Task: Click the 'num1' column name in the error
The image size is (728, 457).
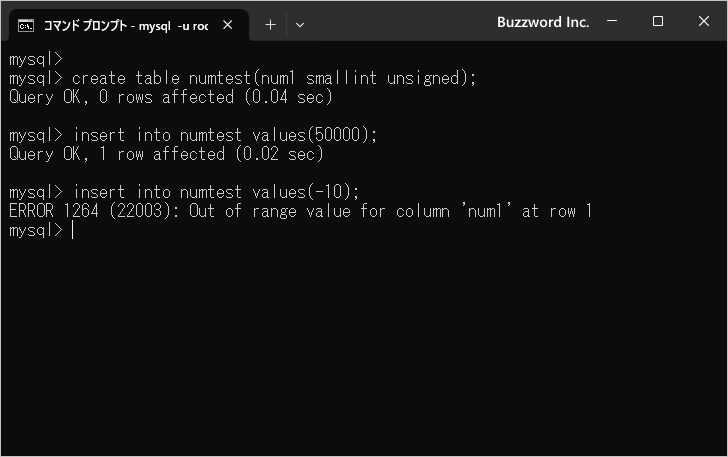Action: tap(486, 211)
